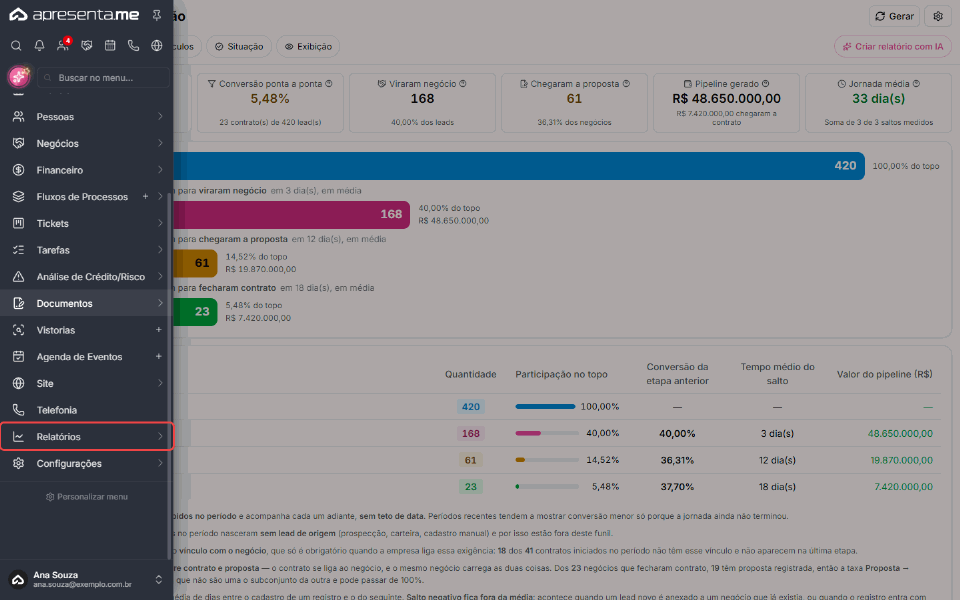
Task: Expand the Negócios submenu chevron
Action: point(160,143)
